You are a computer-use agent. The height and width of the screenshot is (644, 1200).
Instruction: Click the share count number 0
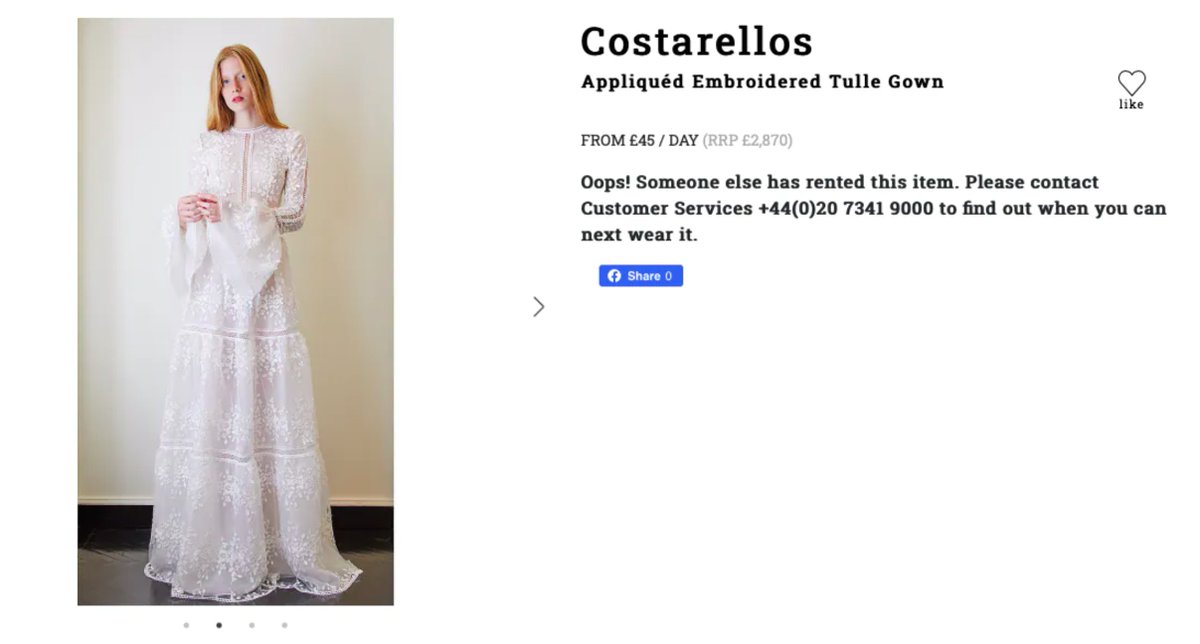[668, 276]
